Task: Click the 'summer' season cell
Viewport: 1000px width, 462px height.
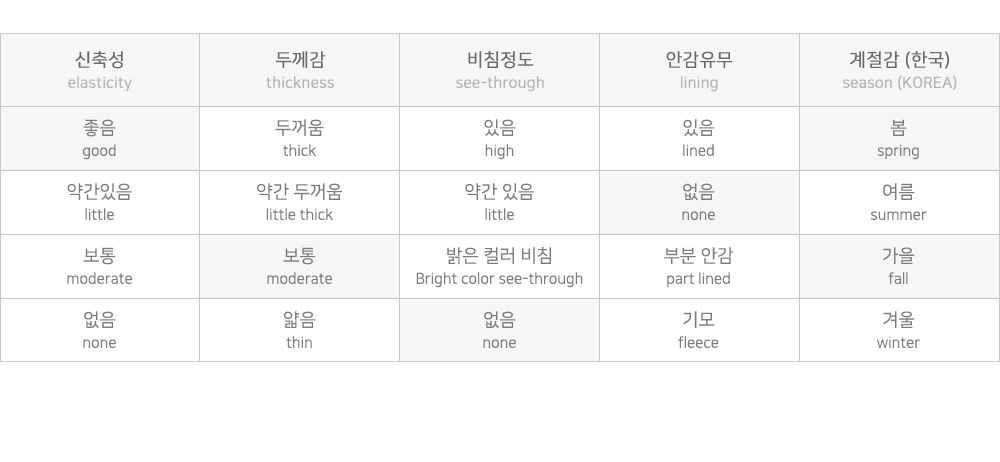Action: pos(899,202)
